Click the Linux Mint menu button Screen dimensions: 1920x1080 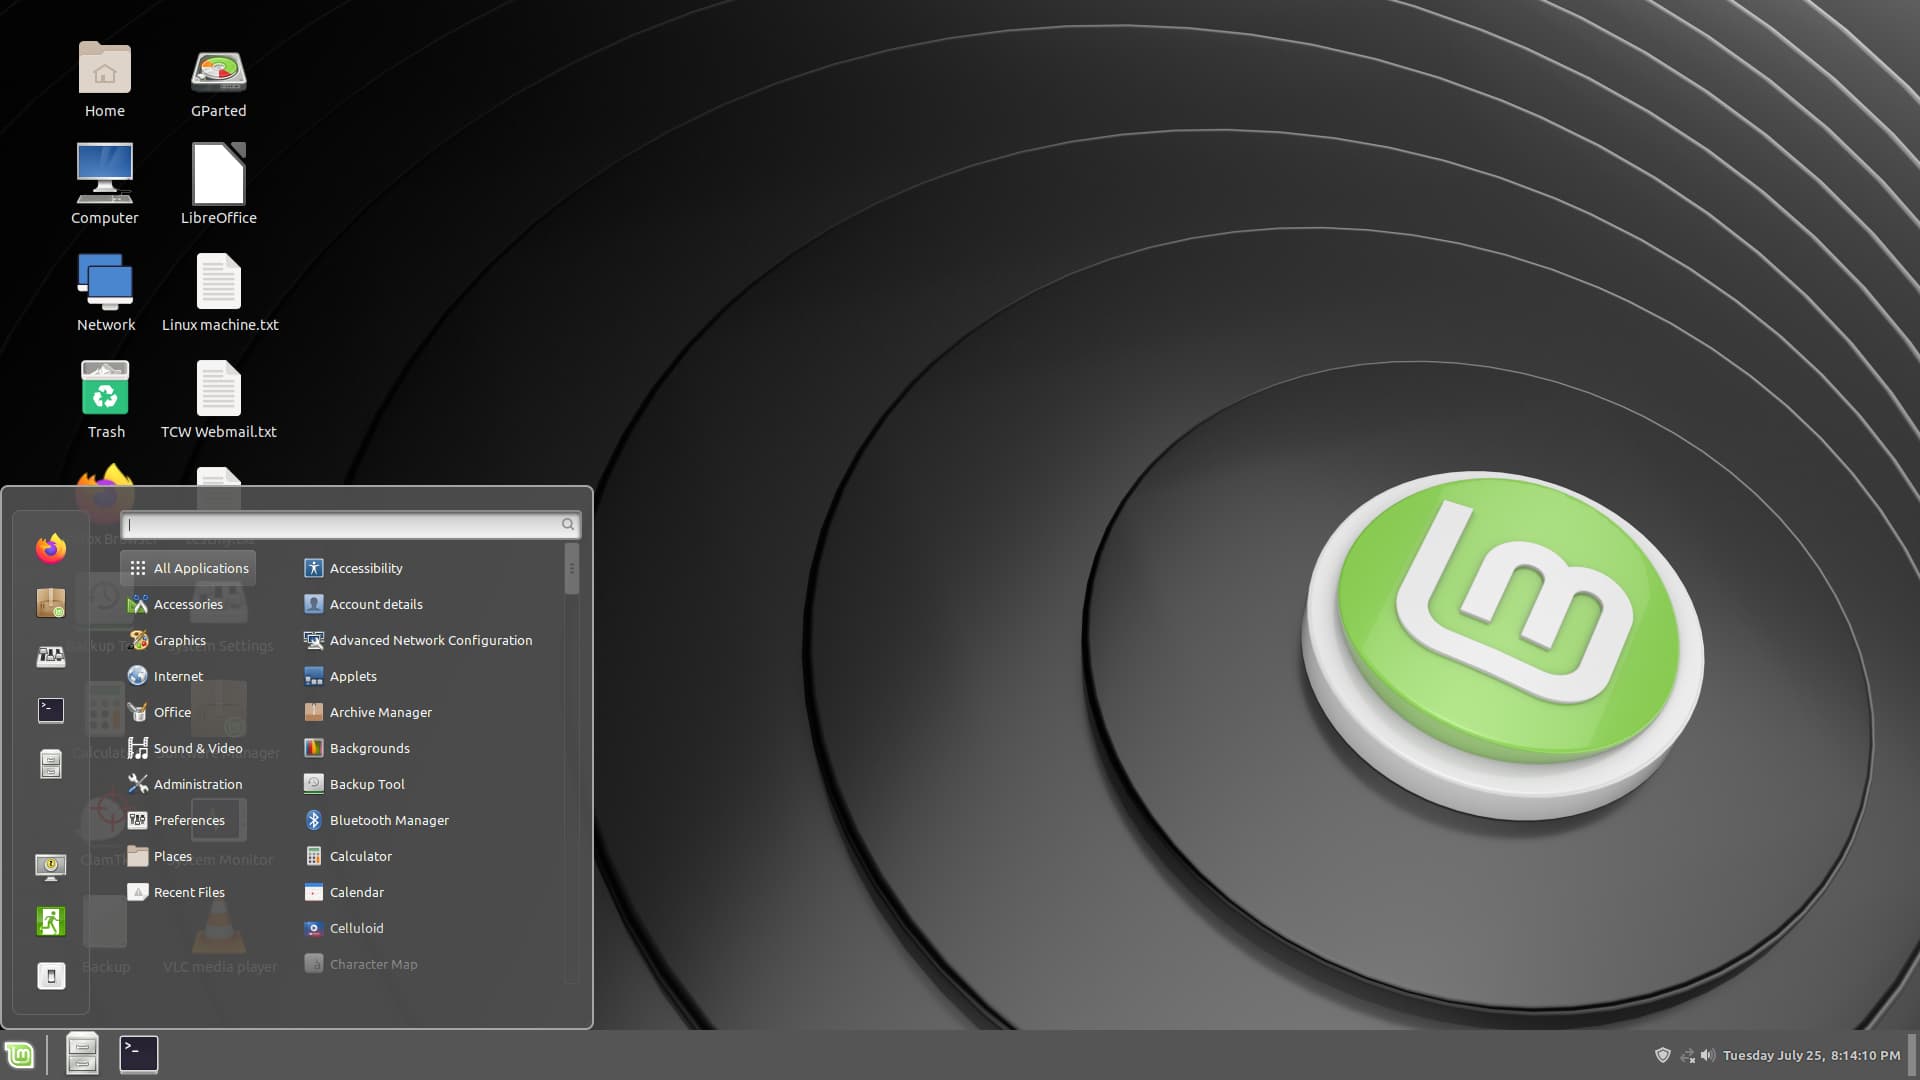click(x=20, y=1055)
